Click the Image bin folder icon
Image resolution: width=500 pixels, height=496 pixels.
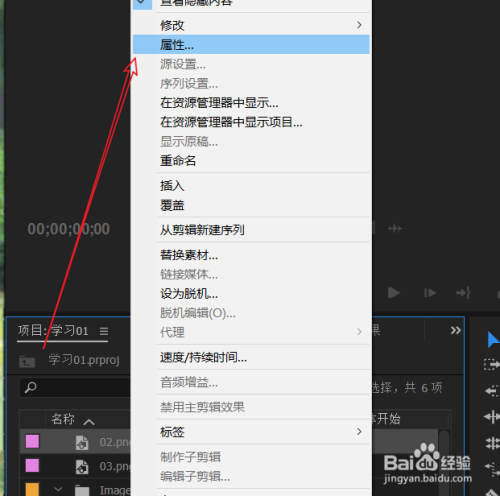82,490
